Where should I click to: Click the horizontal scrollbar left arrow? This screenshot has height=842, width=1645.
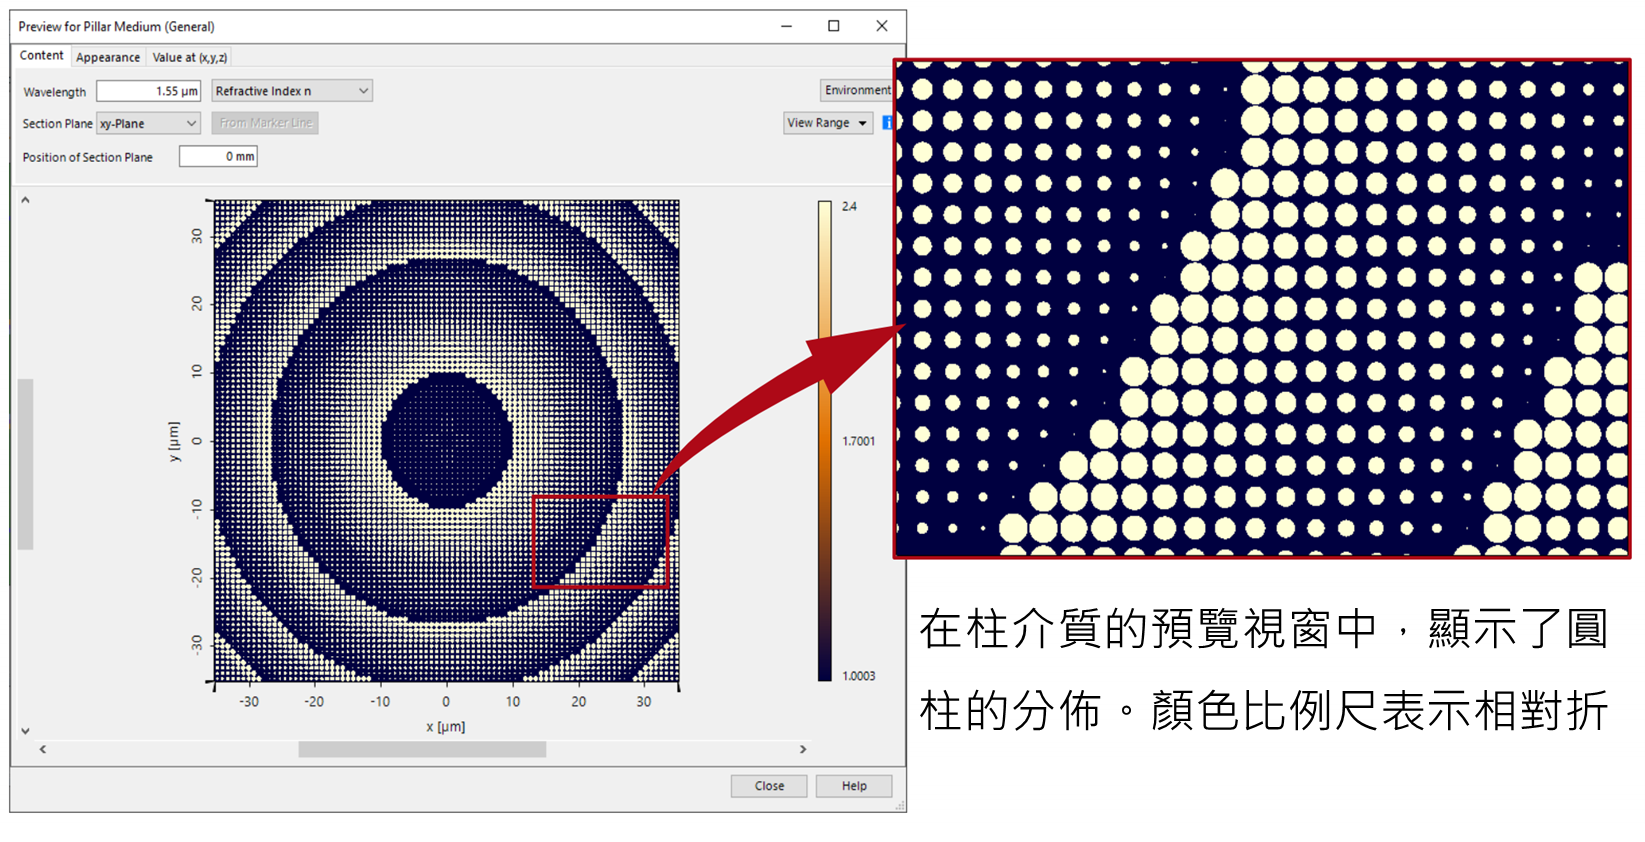(43, 749)
